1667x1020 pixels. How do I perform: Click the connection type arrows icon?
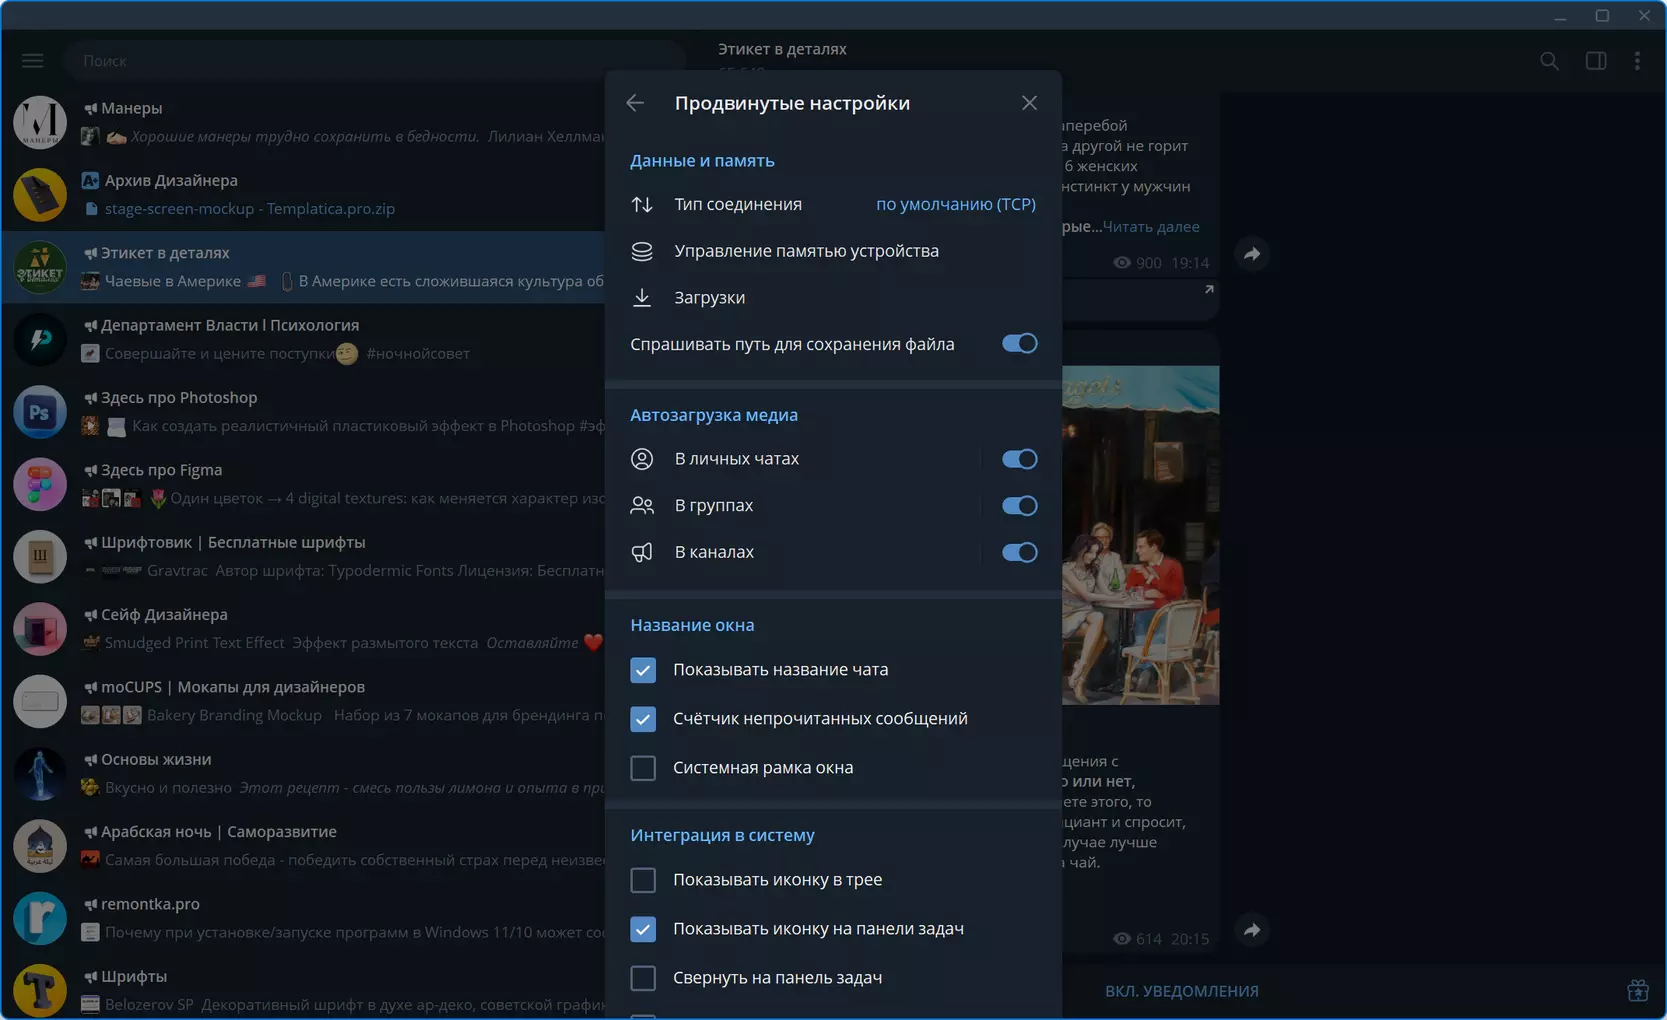[x=642, y=204]
